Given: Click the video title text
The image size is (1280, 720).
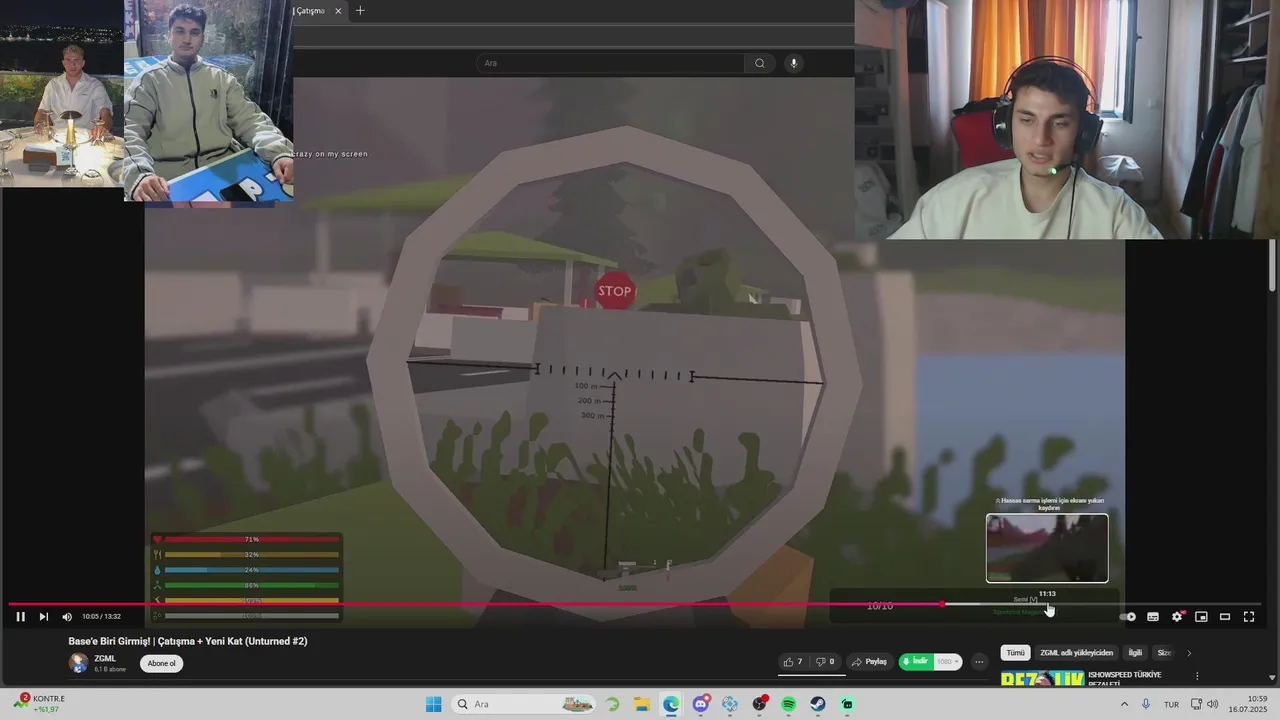Looking at the screenshot, I should pyautogui.click(x=188, y=641).
